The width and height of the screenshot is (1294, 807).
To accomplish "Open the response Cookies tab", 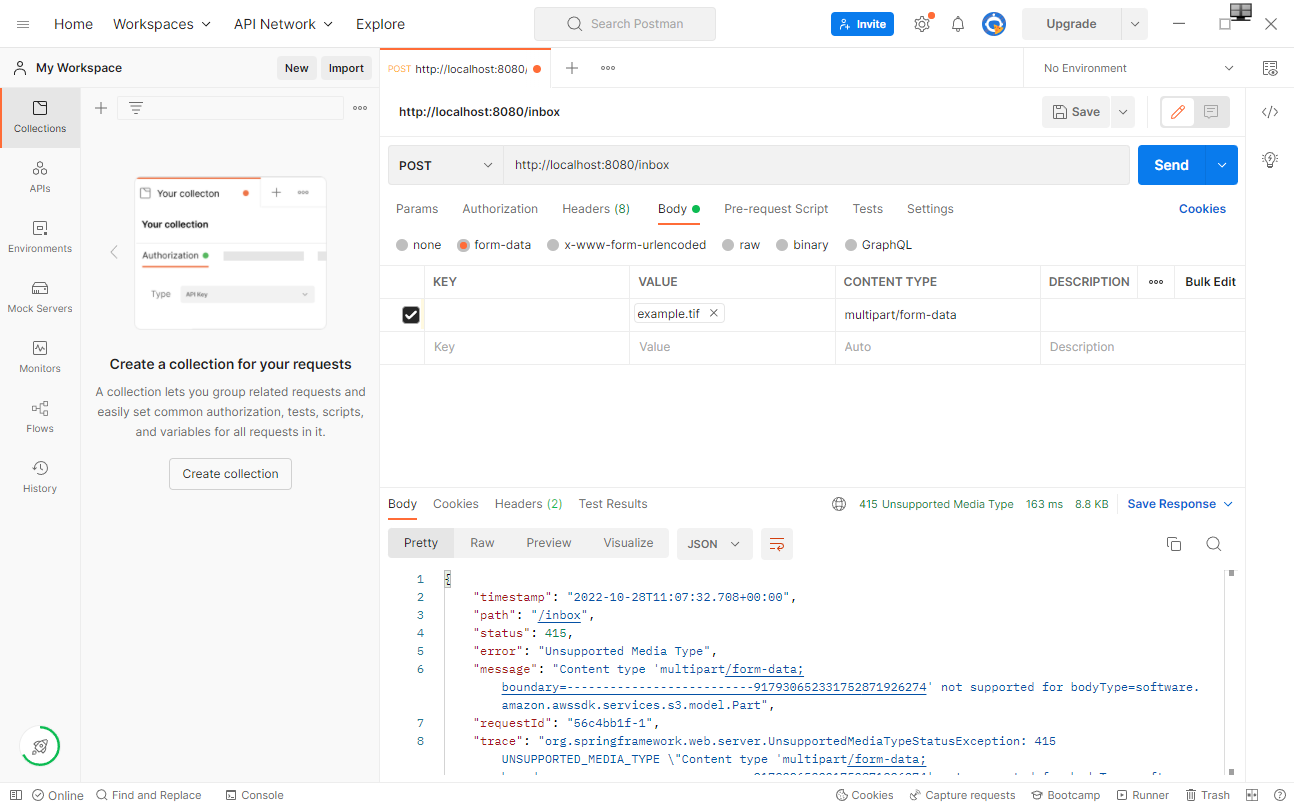I will [456, 504].
